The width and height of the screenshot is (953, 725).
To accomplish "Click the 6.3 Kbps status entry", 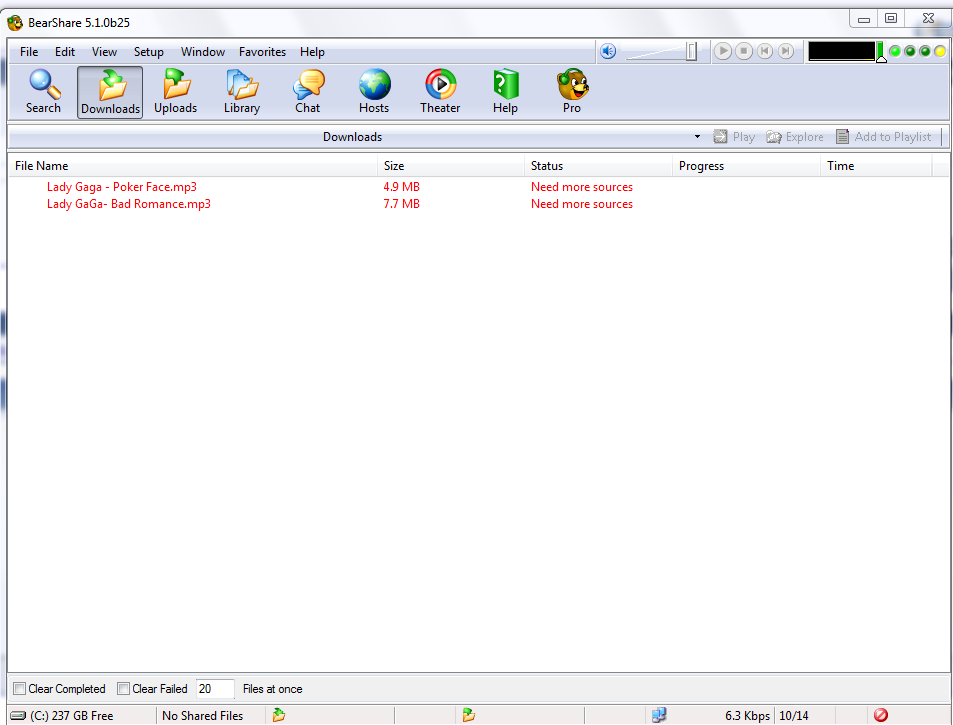I will (x=747, y=716).
